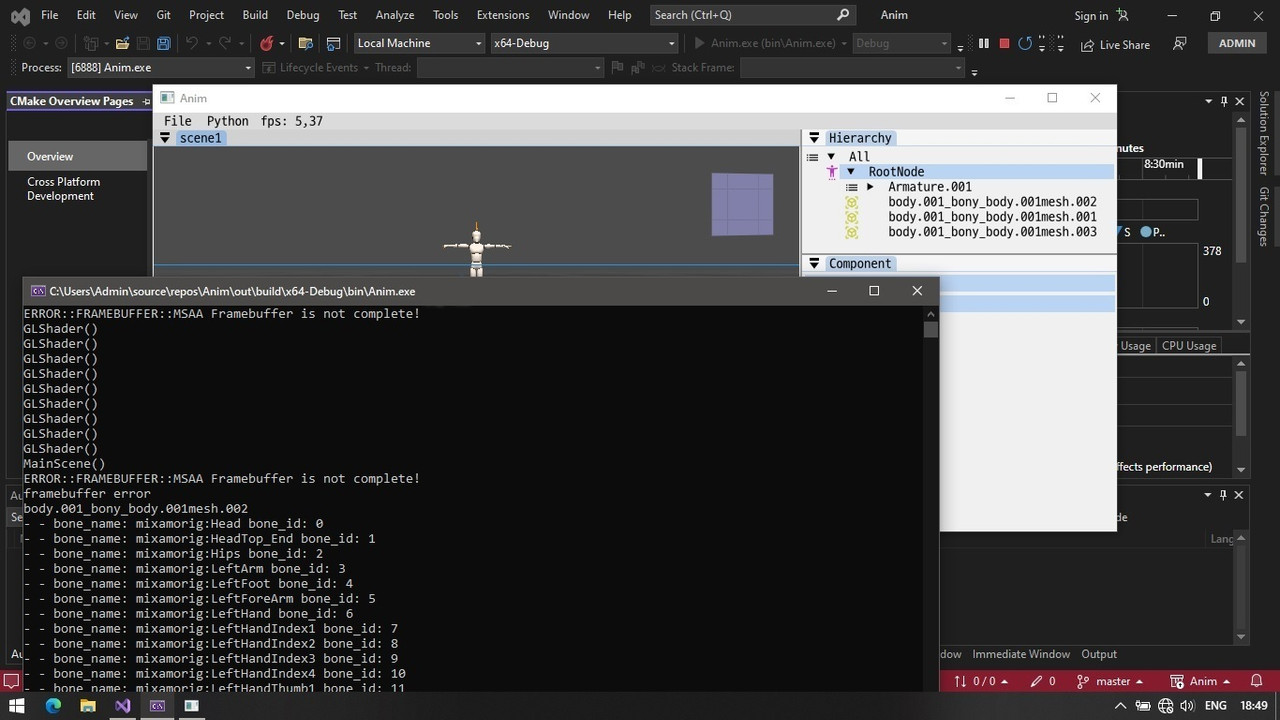Screen dimensions: 1280x720
Task: Open File Explorer from the taskbar
Action: [88, 705]
